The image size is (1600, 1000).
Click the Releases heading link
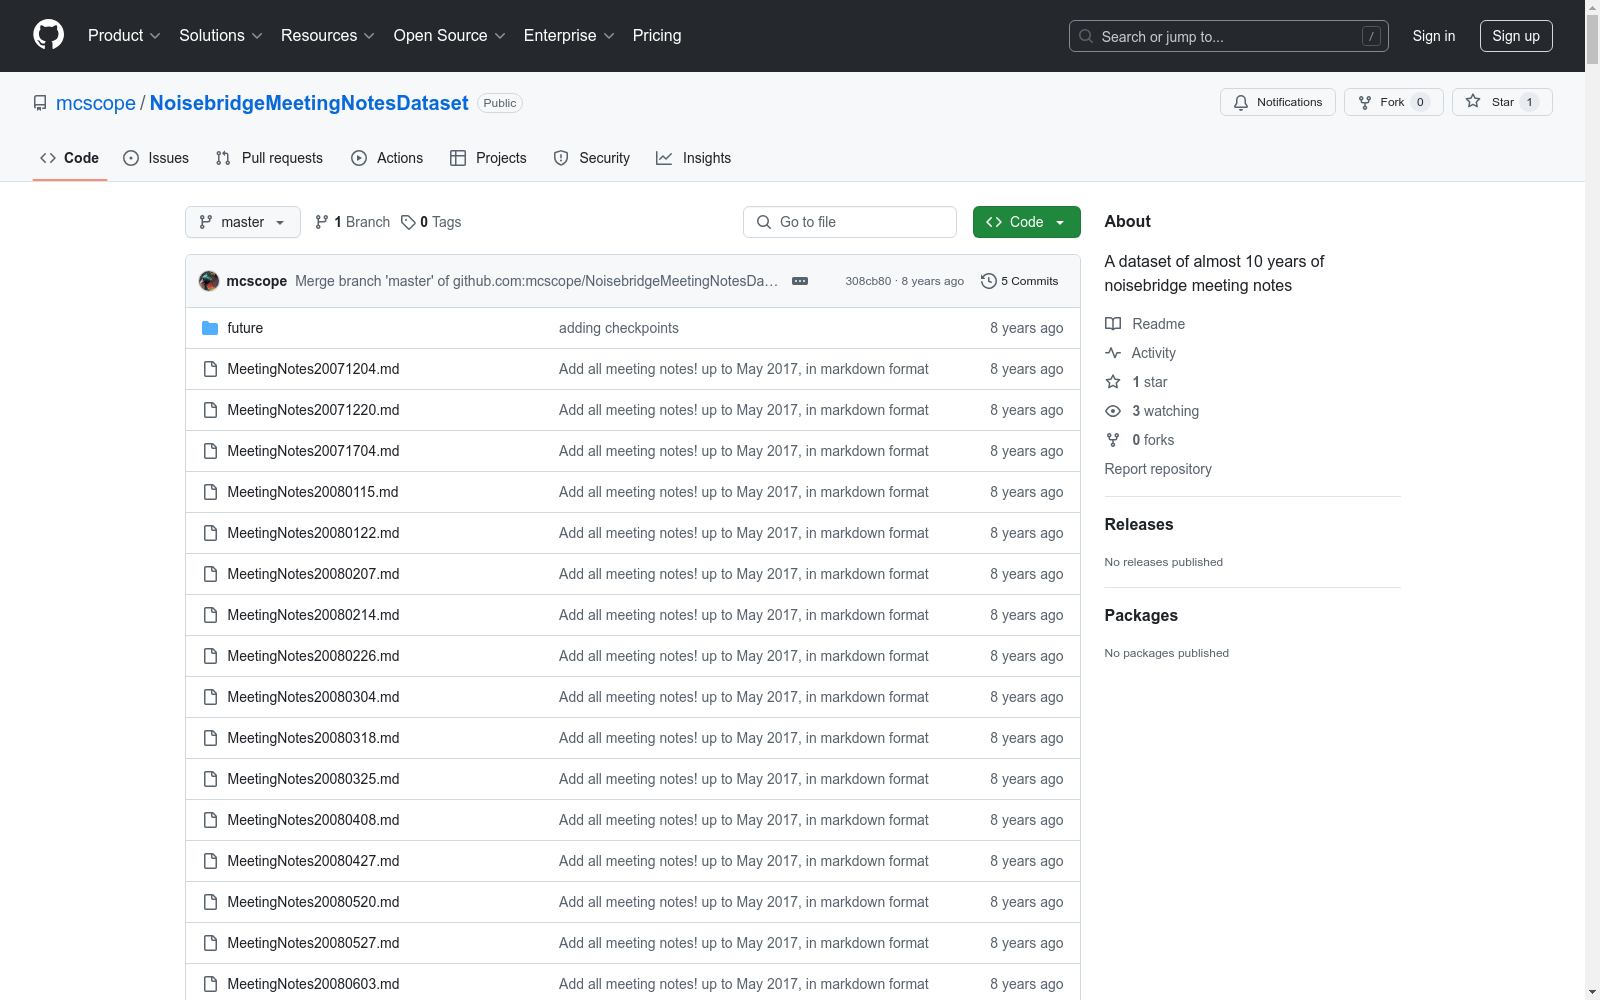[x=1139, y=524]
